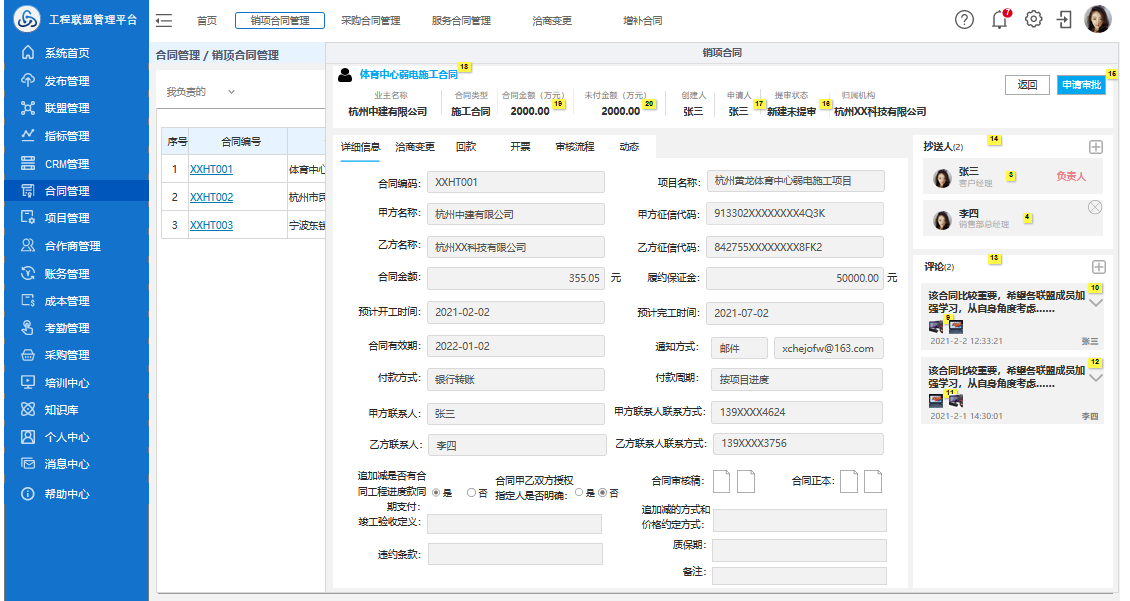The height and width of the screenshot is (601, 1130).
Task: Click the 申请审批 button
Action: click(x=1081, y=84)
